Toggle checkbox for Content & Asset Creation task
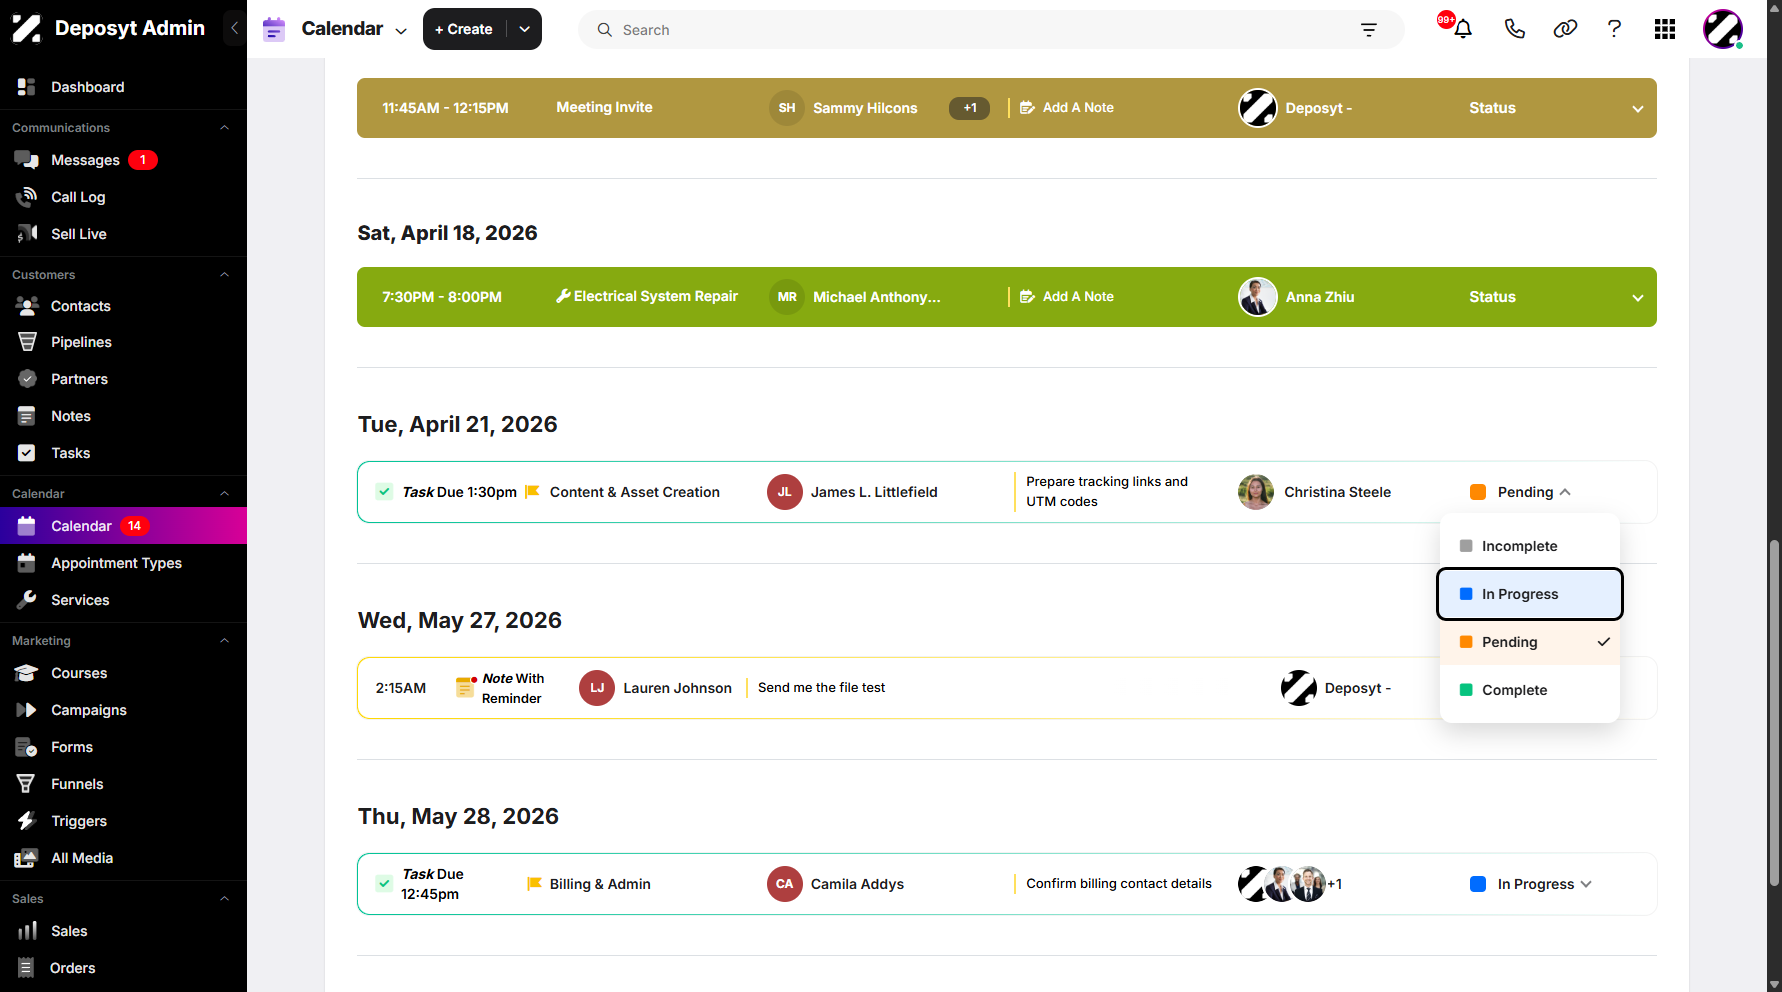The height and width of the screenshot is (992, 1782). 384,491
